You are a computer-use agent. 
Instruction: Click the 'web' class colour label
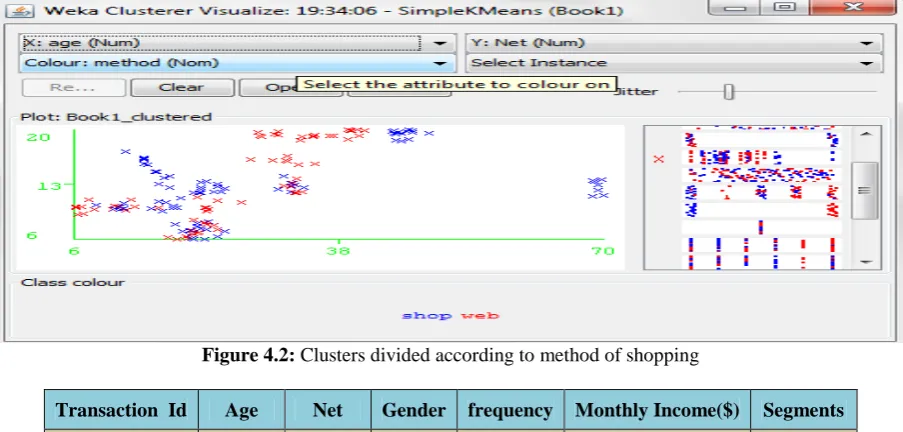[x=479, y=316]
